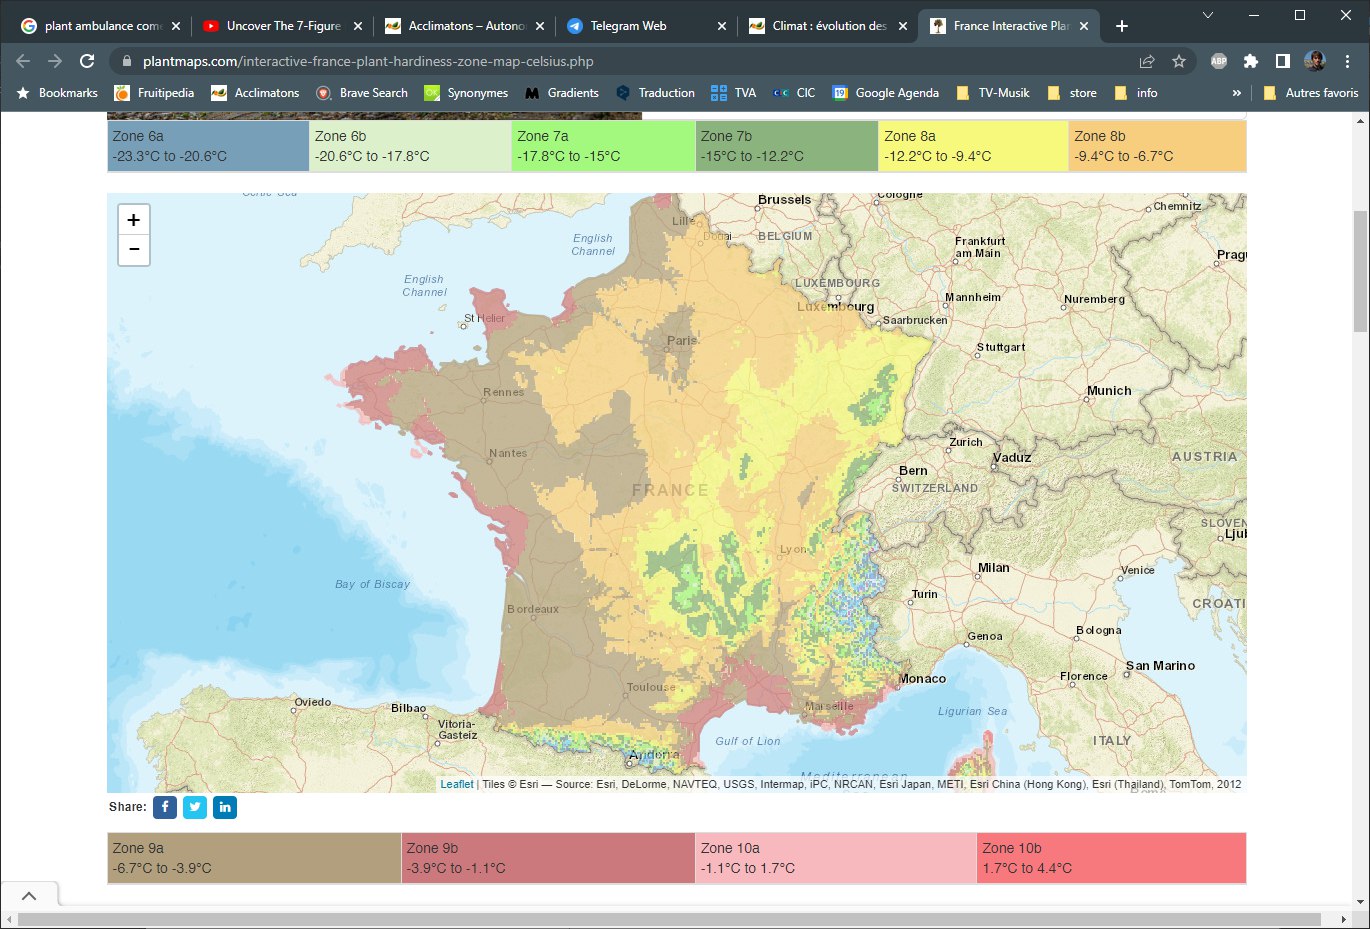Open the tab search dropdown arrow
Screen dimensions: 1370x929
pos(1207,15)
